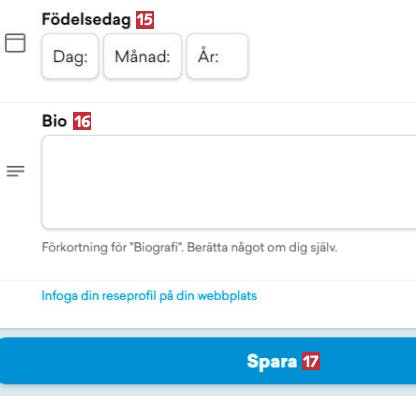Open the Dag dropdown
416x396 pixels.
(x=70, y=56)
